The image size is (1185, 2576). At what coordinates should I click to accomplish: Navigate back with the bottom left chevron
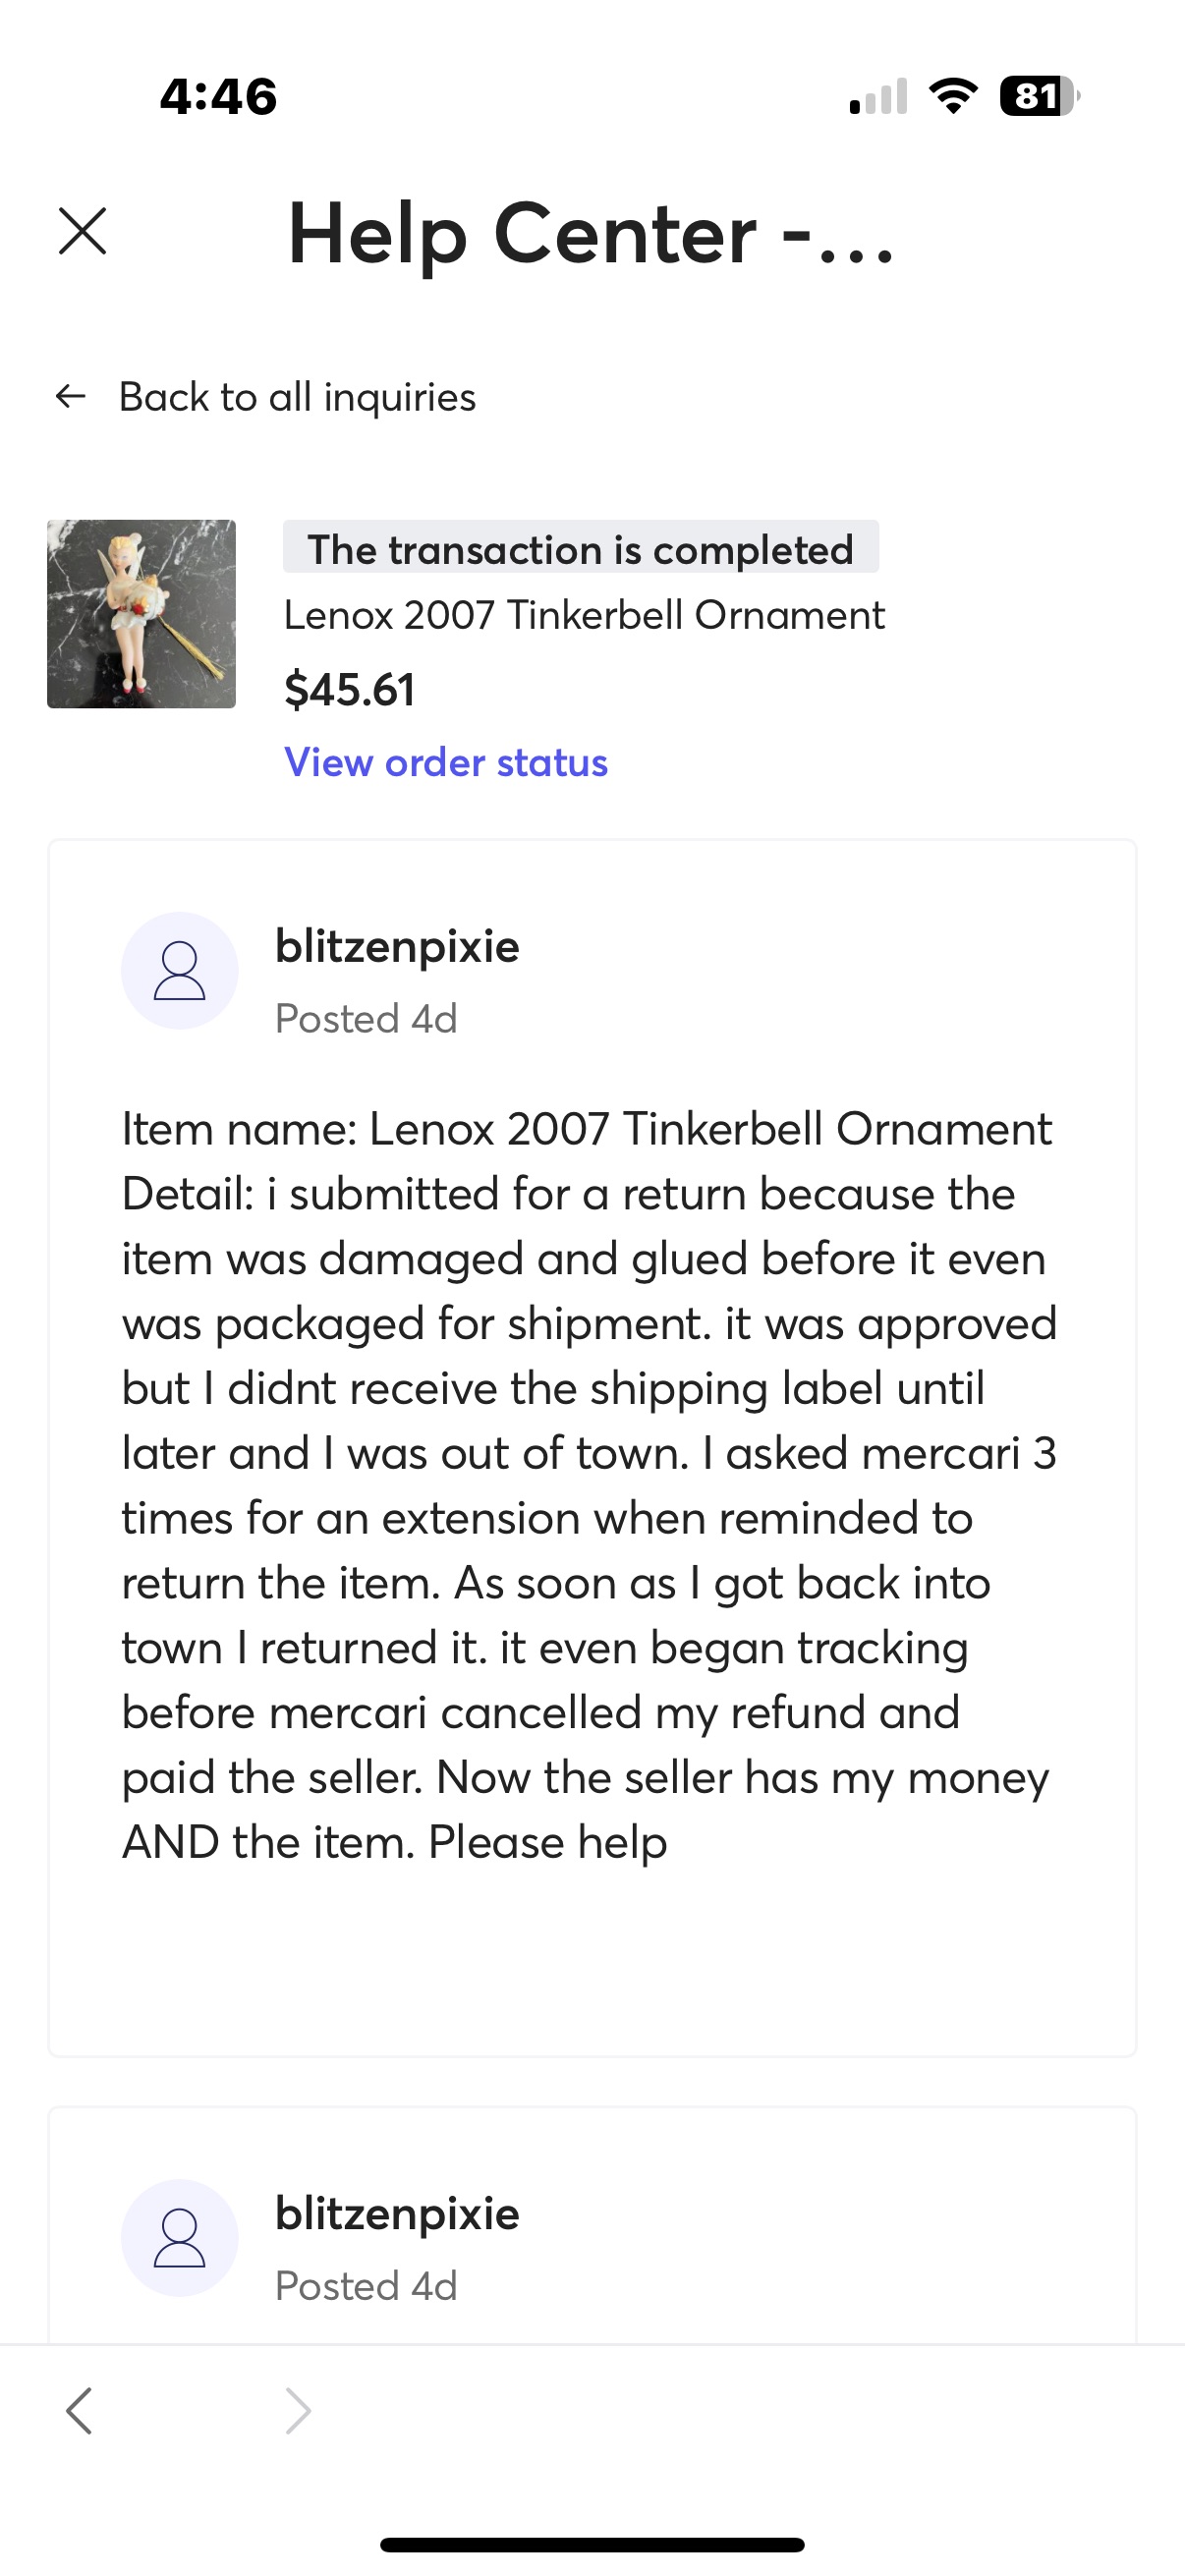tap(79, 2410)
